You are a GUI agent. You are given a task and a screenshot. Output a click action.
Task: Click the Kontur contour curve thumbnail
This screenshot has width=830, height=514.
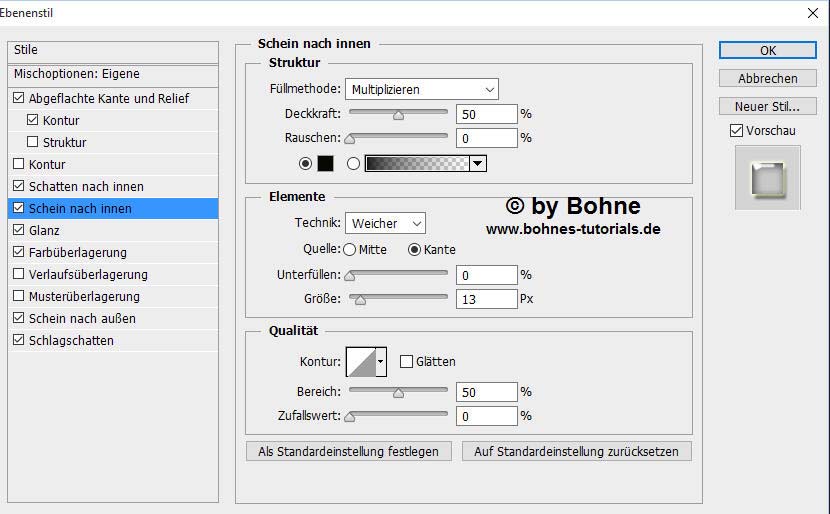(x=360, y=362)
